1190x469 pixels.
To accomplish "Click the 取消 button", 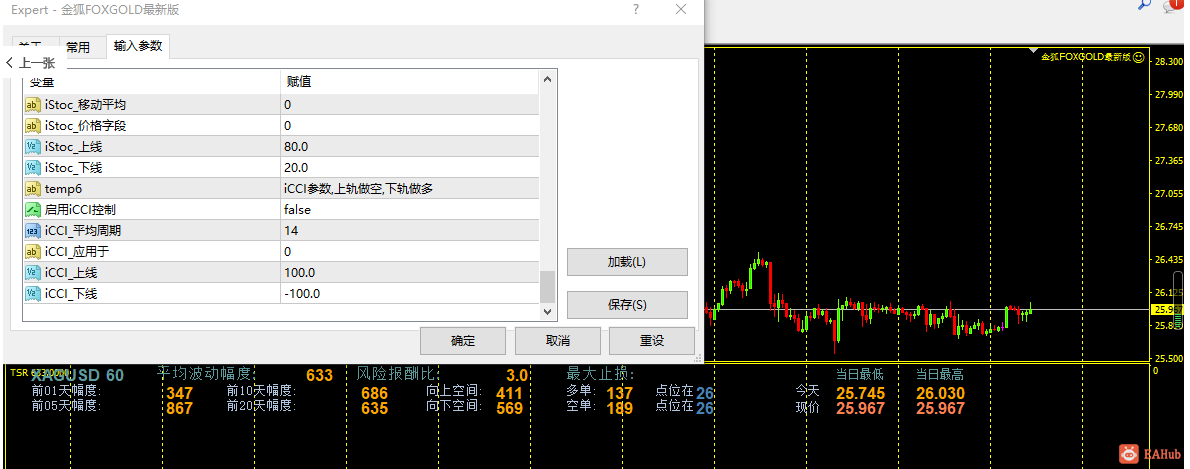I will [558, 341].
